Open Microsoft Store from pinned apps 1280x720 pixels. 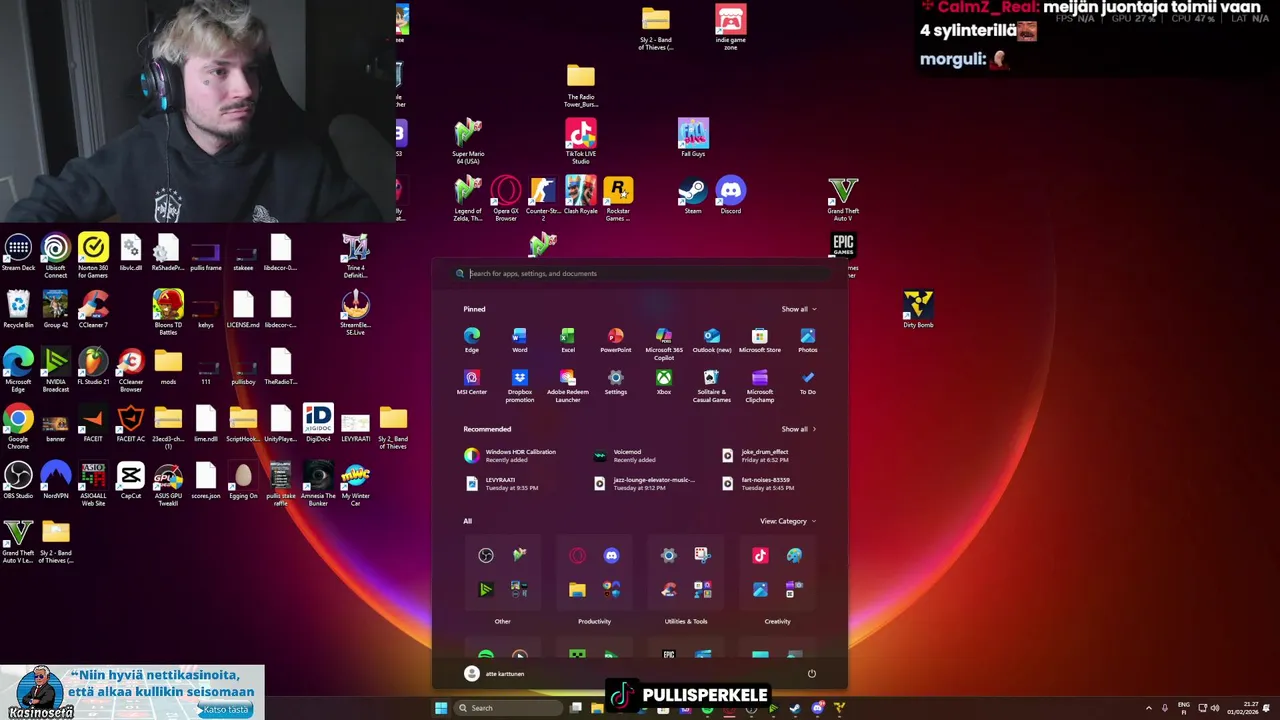(x=760, y=340)
